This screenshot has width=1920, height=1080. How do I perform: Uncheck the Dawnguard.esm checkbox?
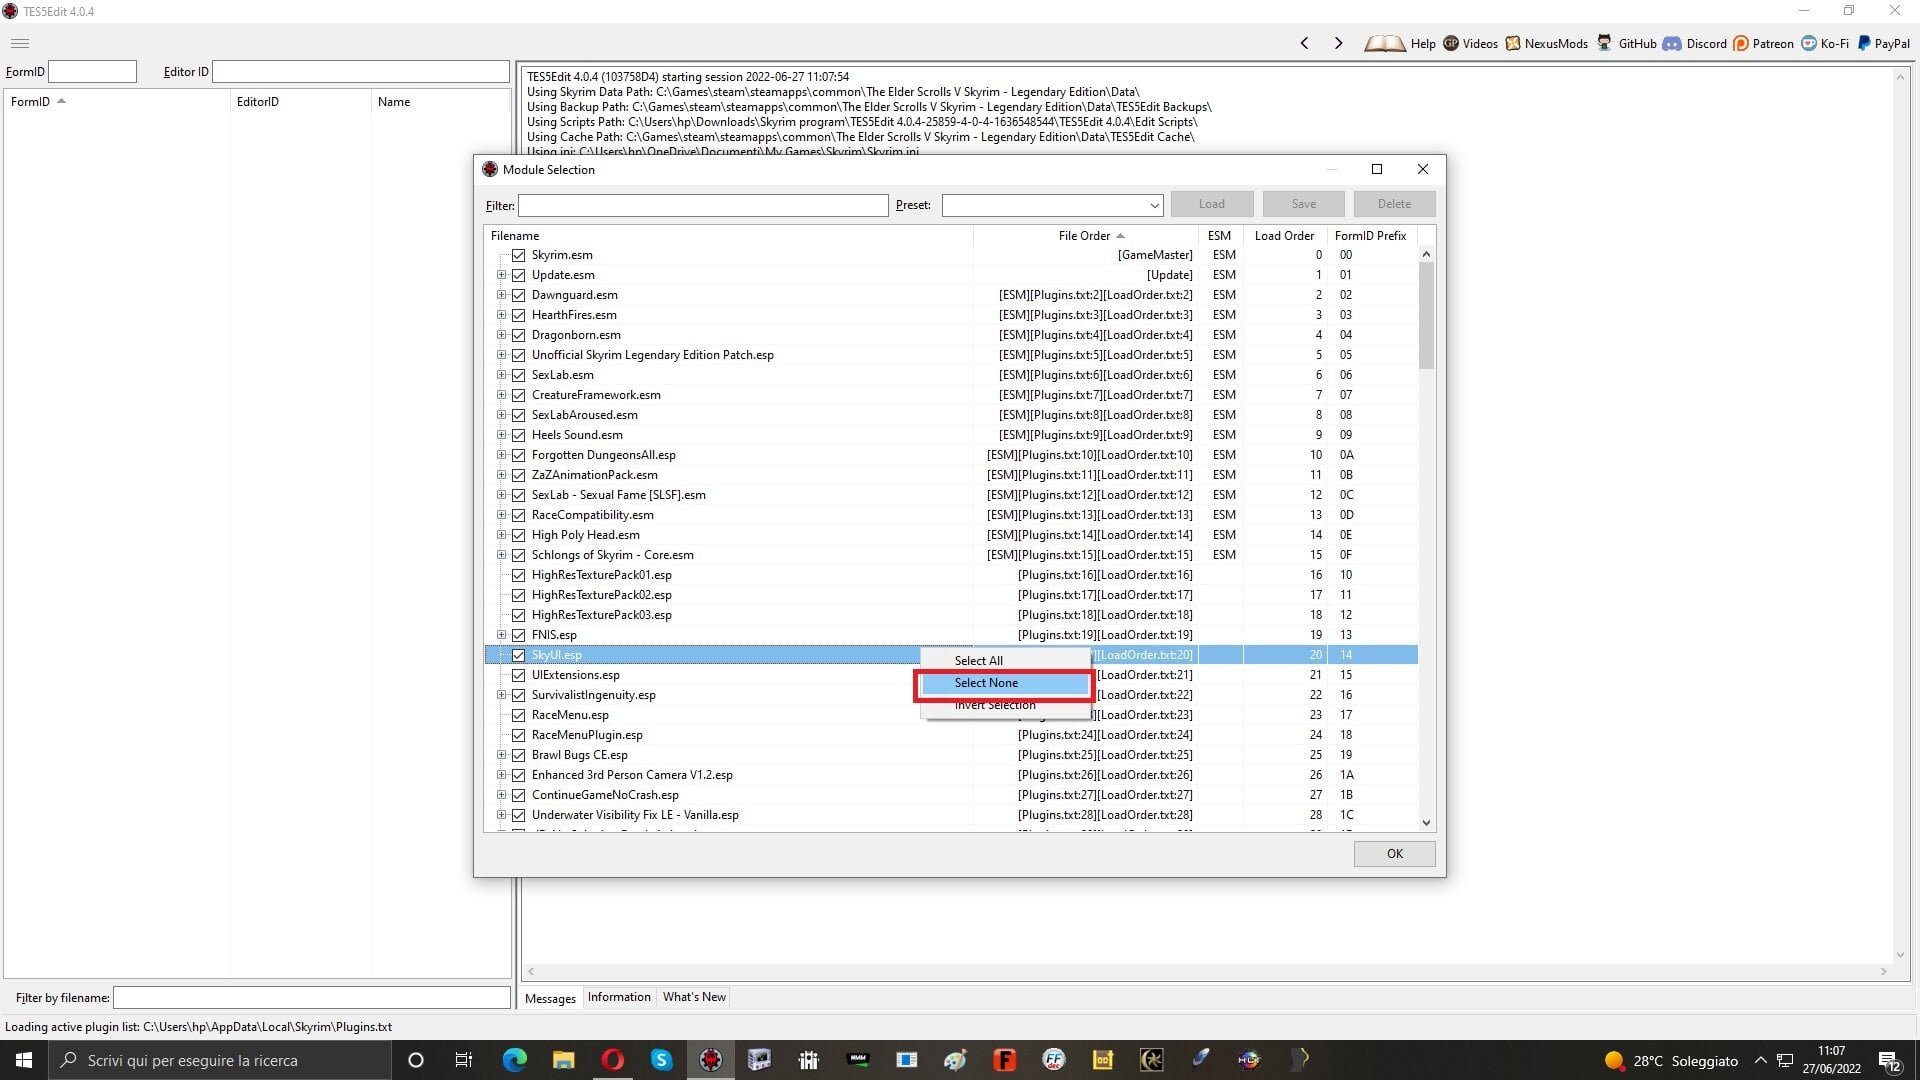[x=518, y=295]
